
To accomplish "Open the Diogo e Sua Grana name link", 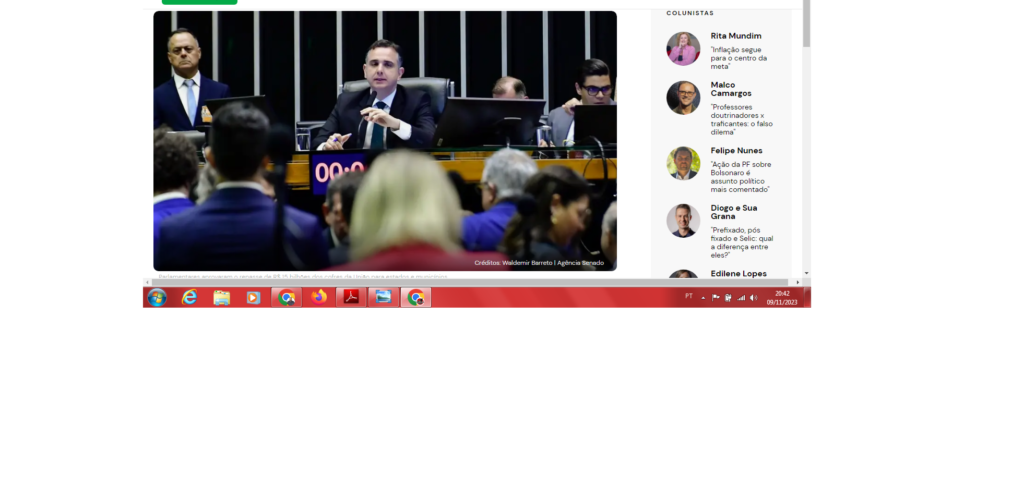I will pos(734,212).
